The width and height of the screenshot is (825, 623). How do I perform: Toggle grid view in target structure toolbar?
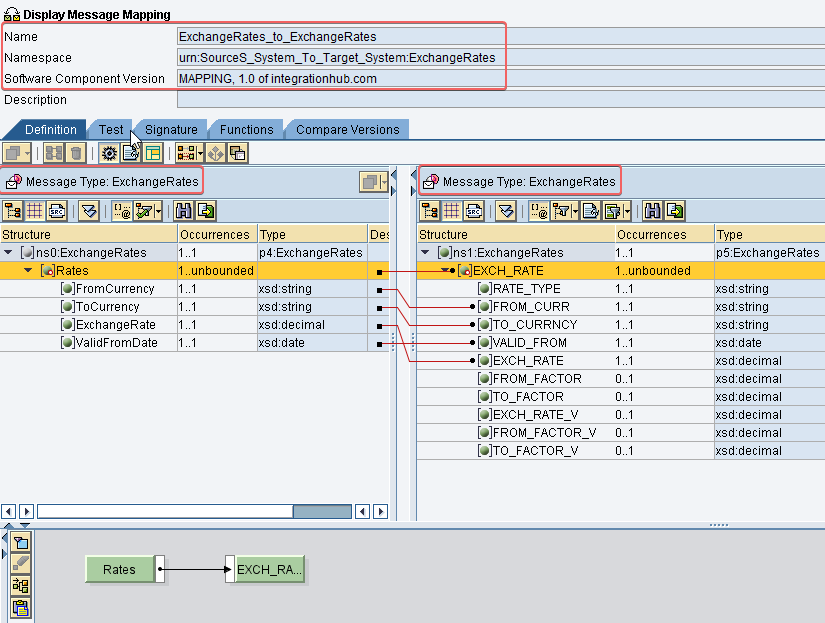pyautogui.click(x=451, y=211)
